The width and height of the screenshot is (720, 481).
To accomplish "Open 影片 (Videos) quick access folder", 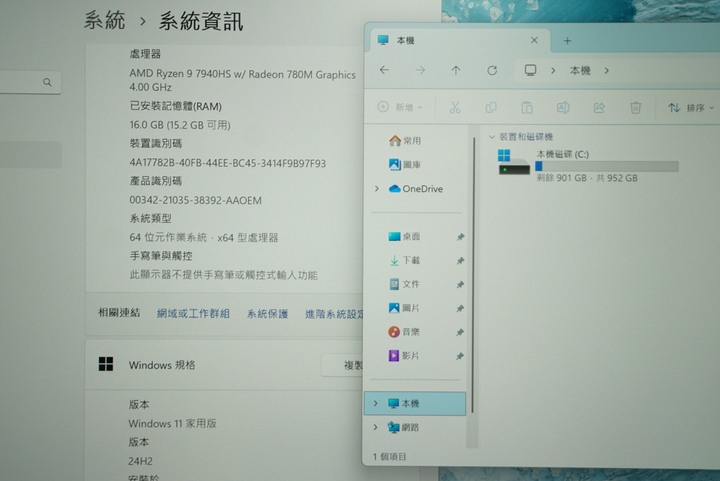I will (x=404, y=355).
